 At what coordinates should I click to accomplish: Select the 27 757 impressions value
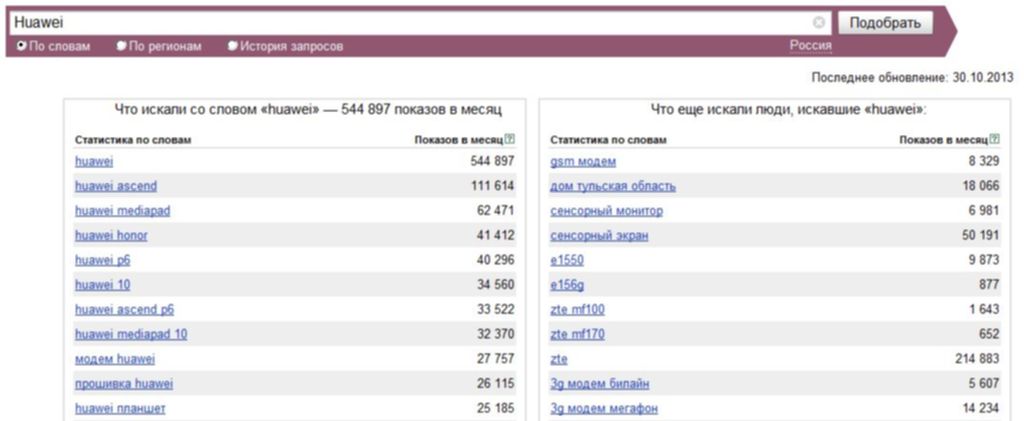[496, 359]
